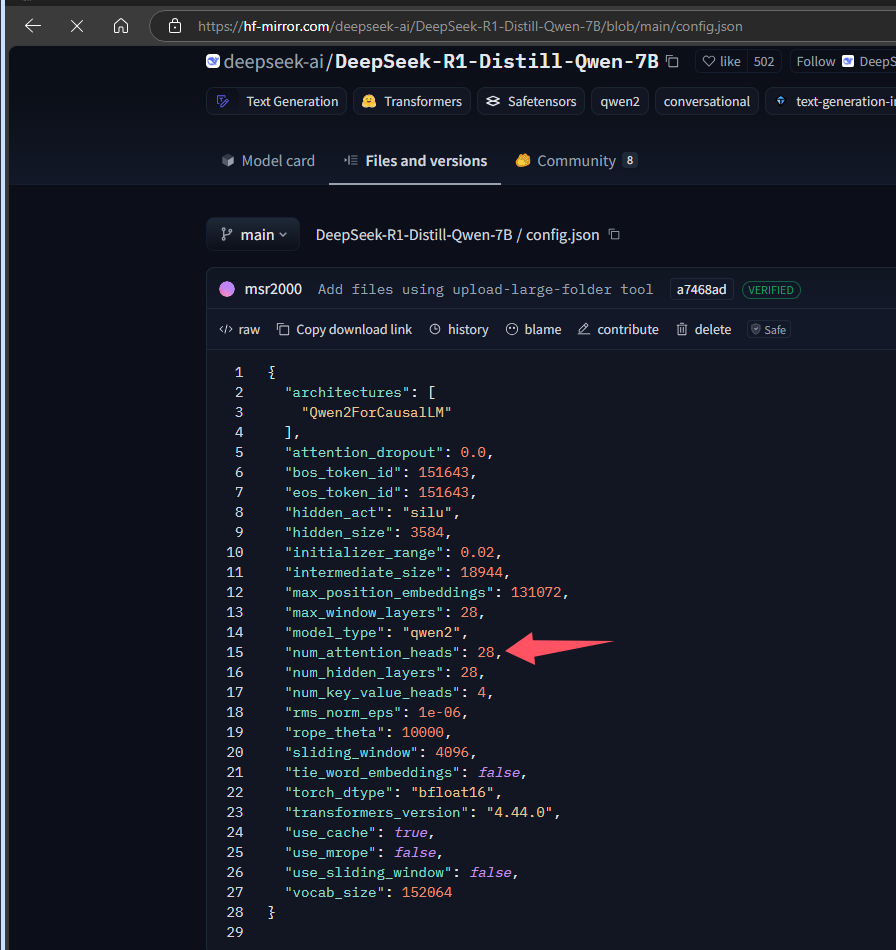Click "max_position_embeddings" key text
This screenshot has width=896, height=950.
[390, 593]
